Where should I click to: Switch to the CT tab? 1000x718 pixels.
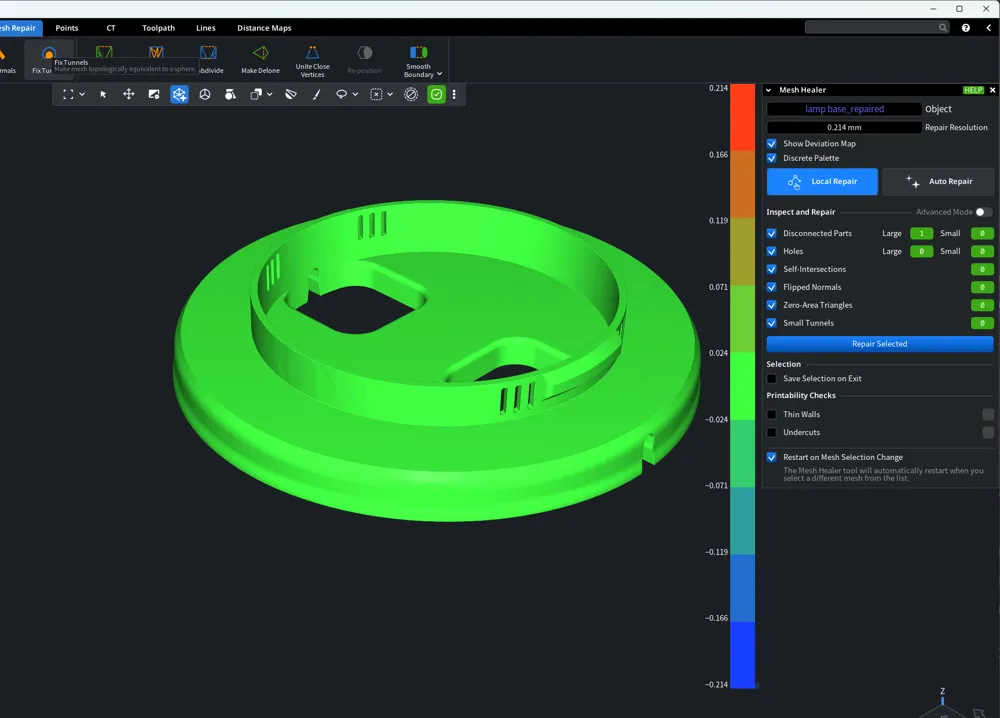pos(111,28)
